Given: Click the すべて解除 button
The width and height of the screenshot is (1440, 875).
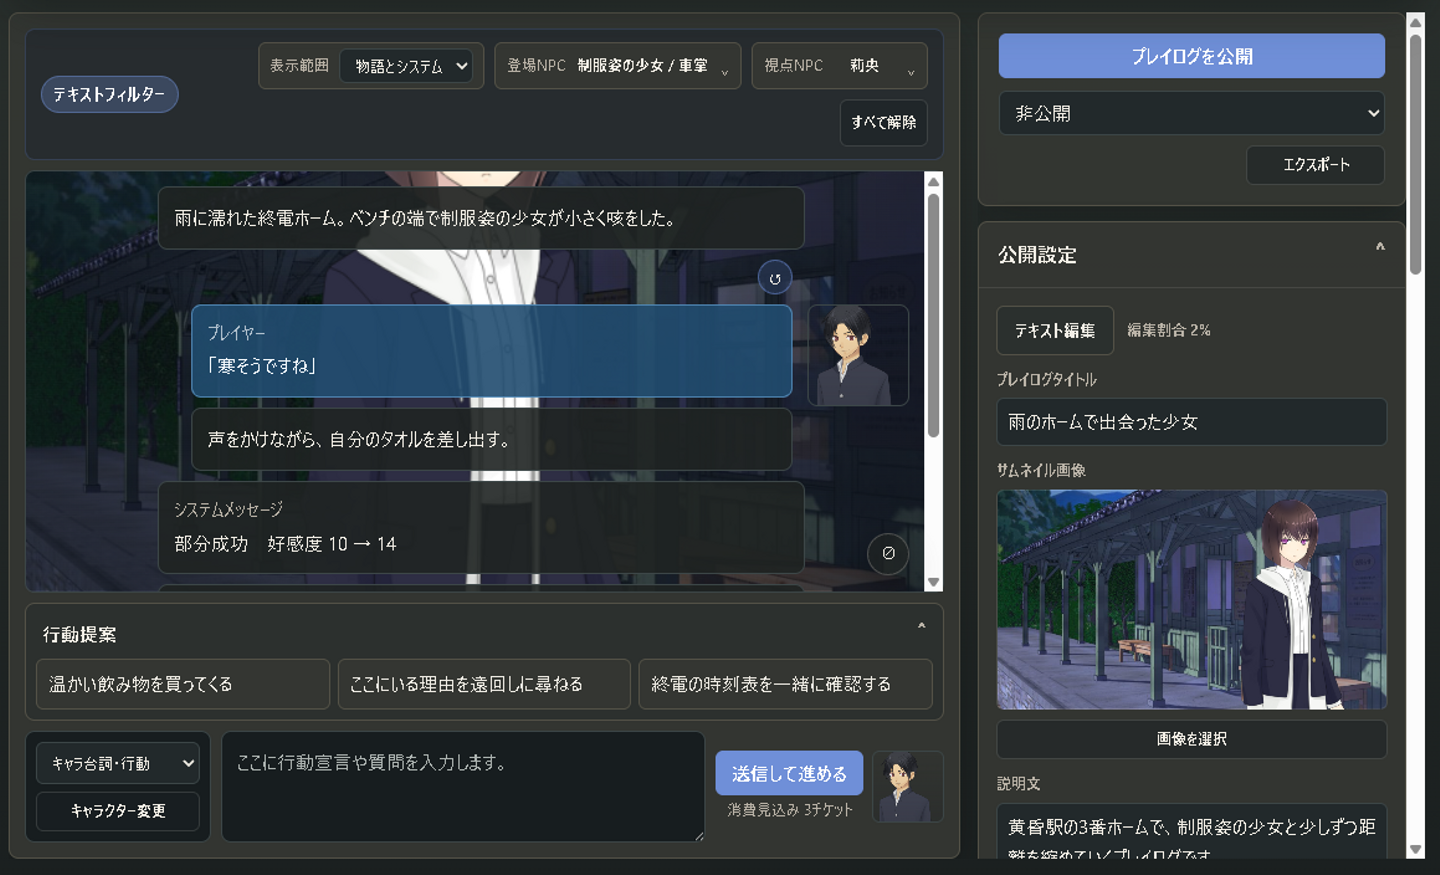Looking at the screenshot, I should click(884, 123).
